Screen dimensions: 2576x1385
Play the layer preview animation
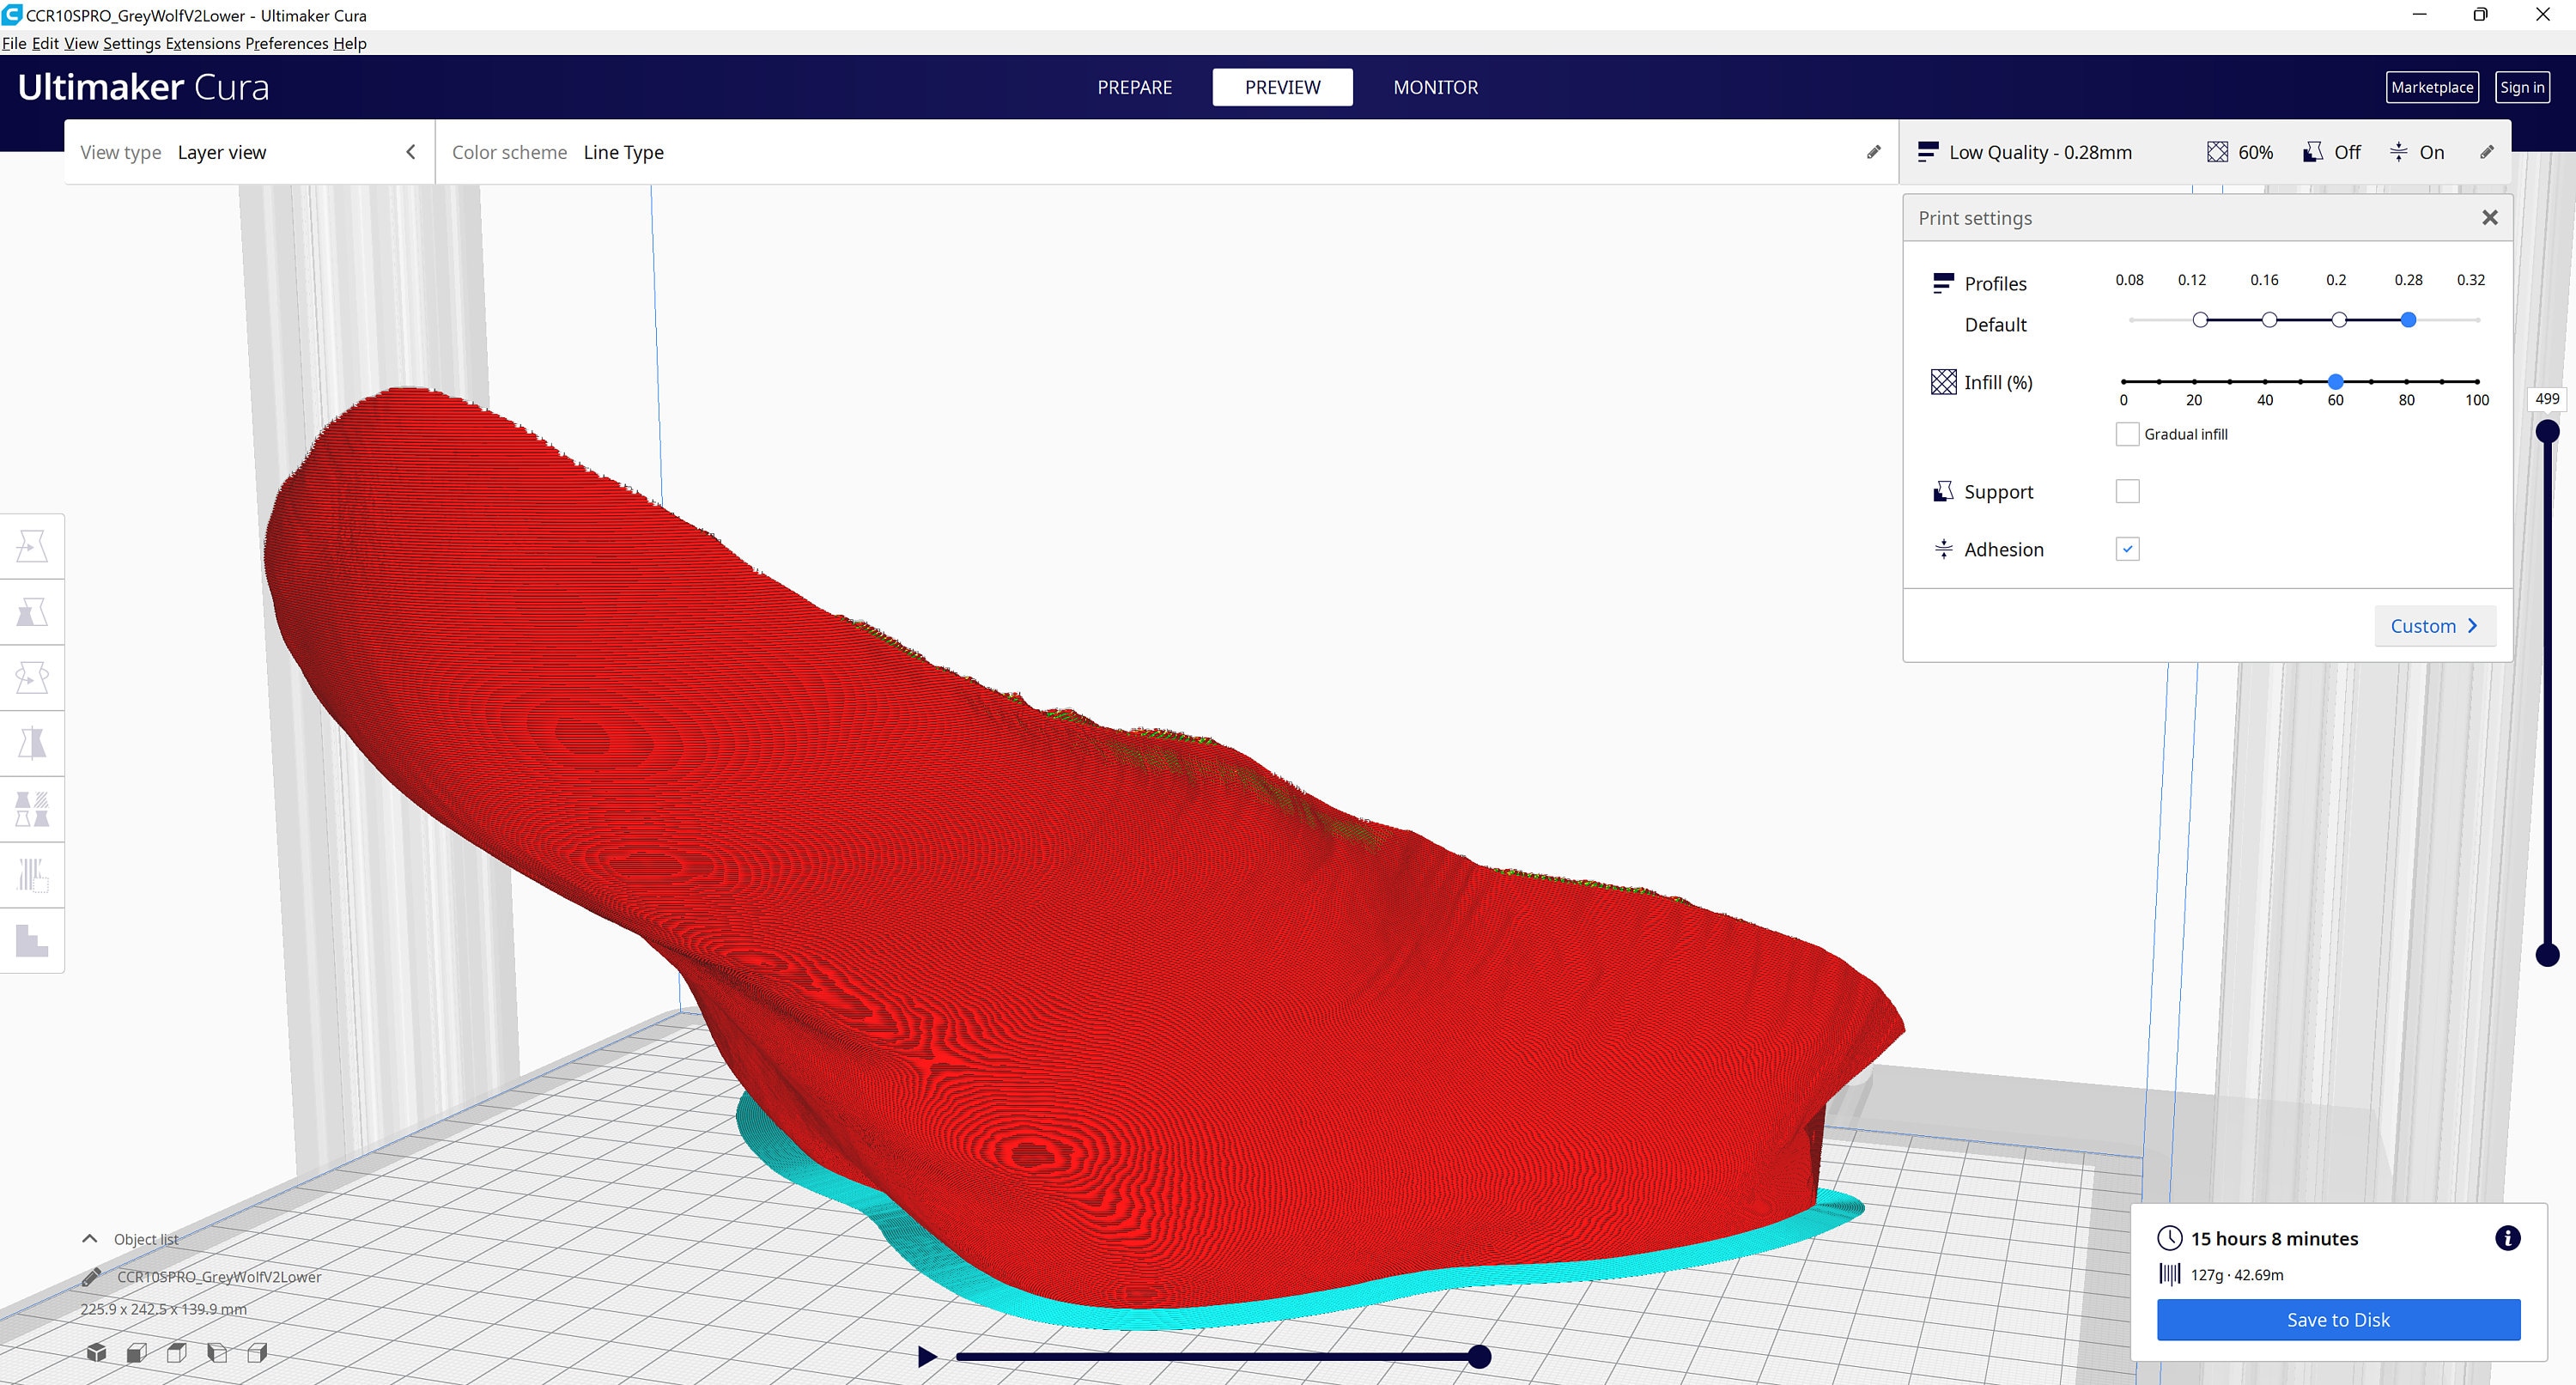(x=925, y=1355)
